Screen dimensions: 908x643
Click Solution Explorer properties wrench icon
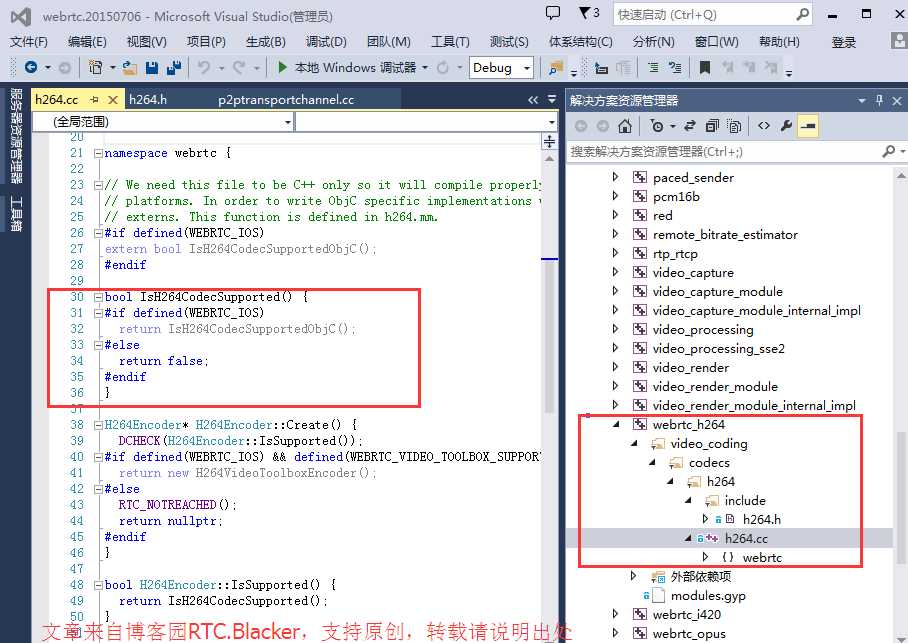point(786,126)
